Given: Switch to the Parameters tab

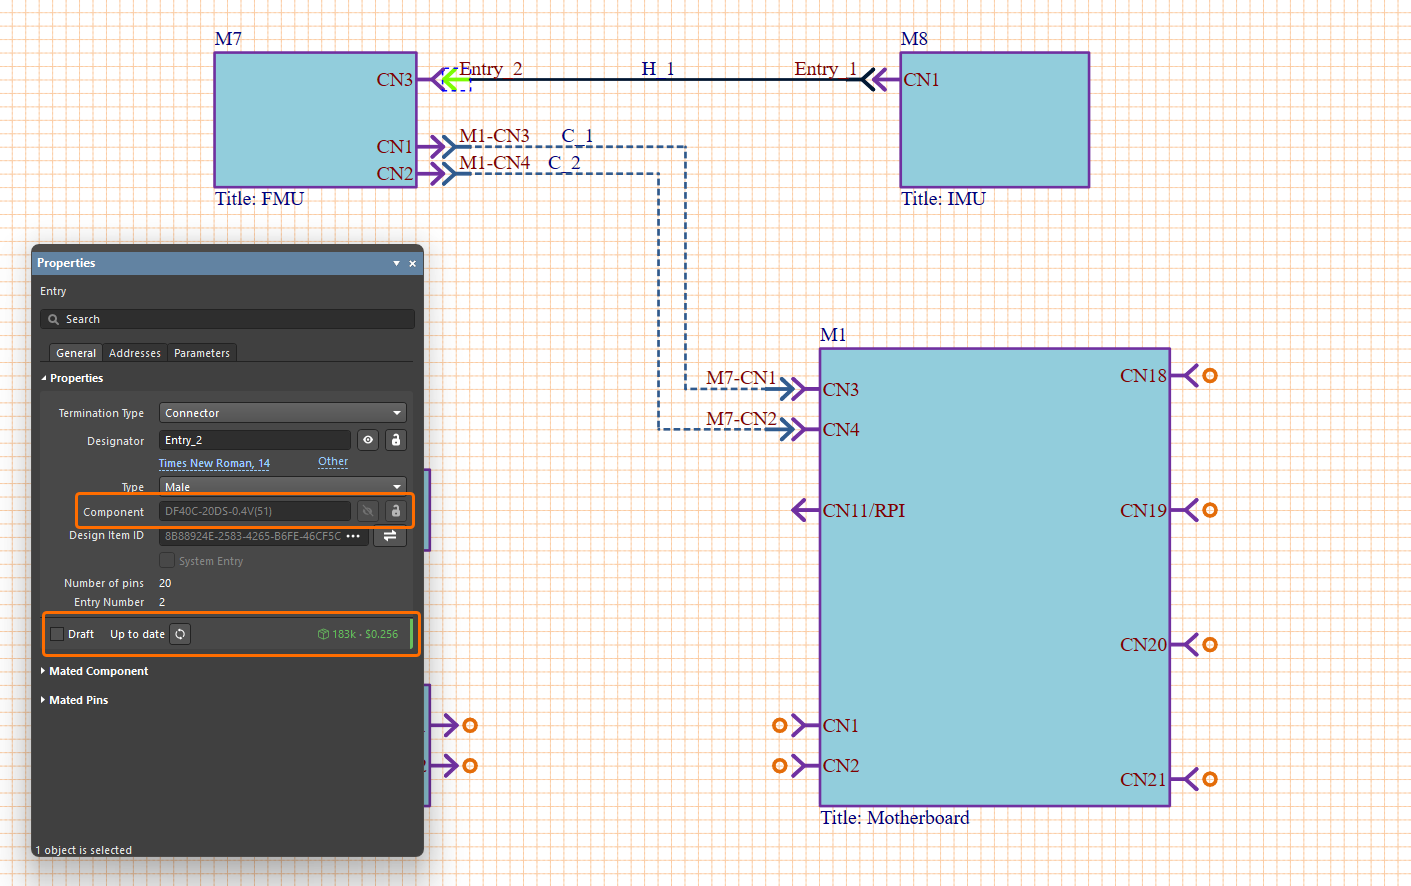Looking at the screenshot, I should tap(201, 353).
